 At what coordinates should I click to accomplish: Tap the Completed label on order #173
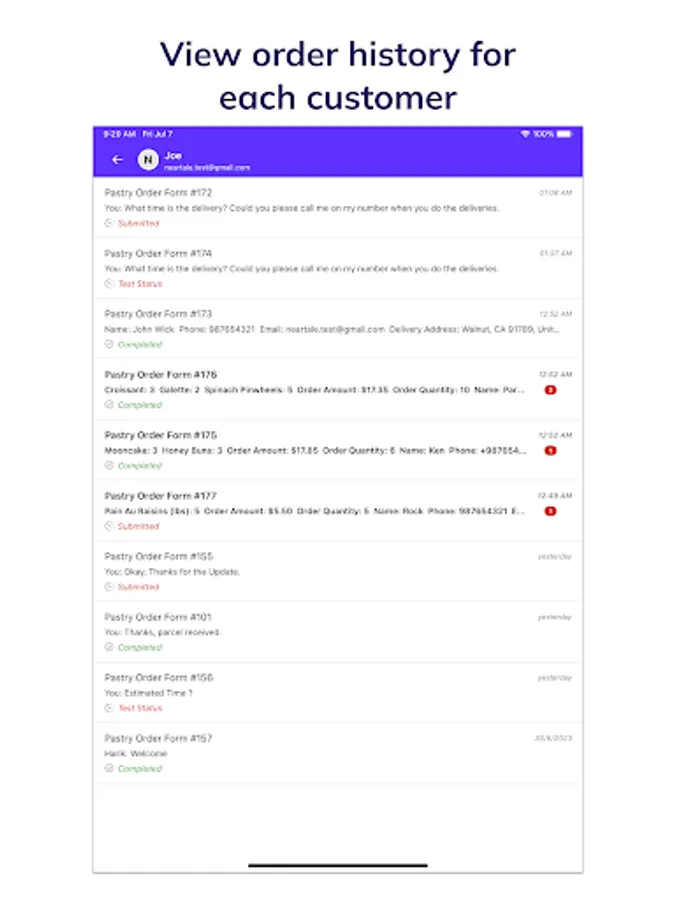pos(140,344)
